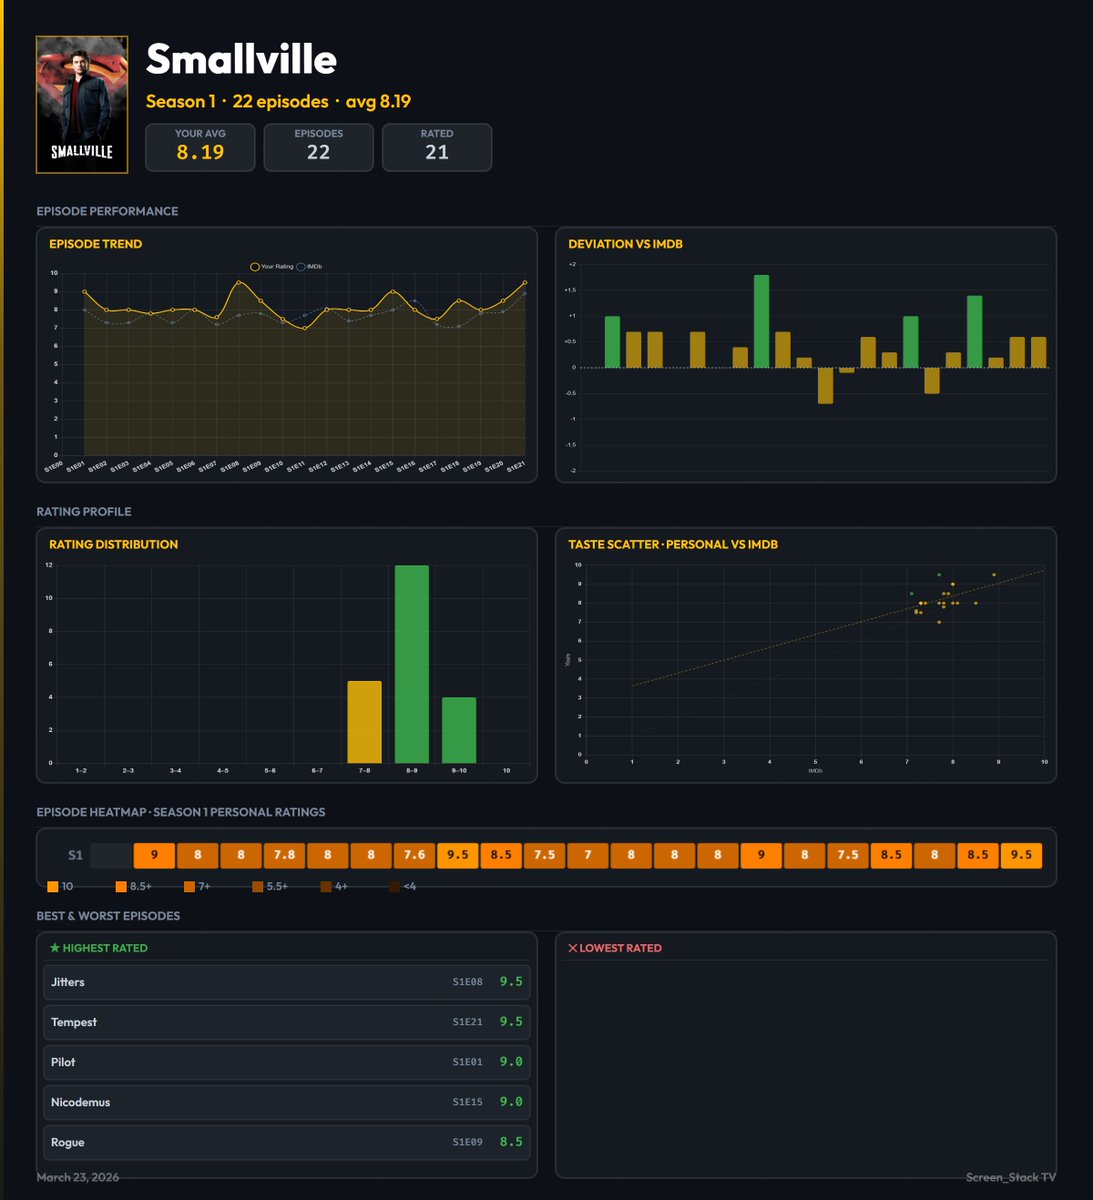Click the S1 heatmap row label
This screenshot has height=1200, width=1093.
[75, 855]
